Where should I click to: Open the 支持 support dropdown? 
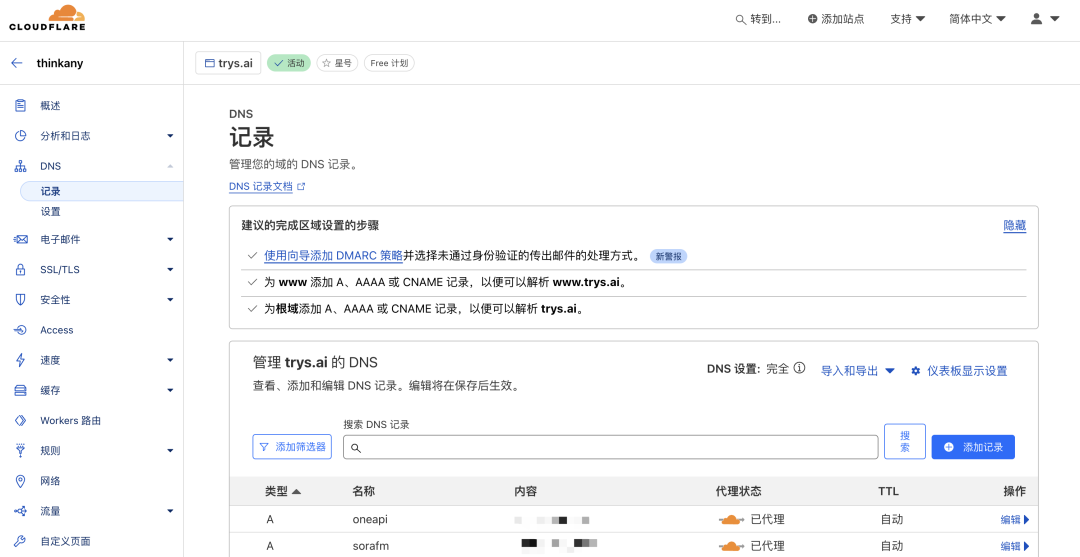click(x=907, y=19)
